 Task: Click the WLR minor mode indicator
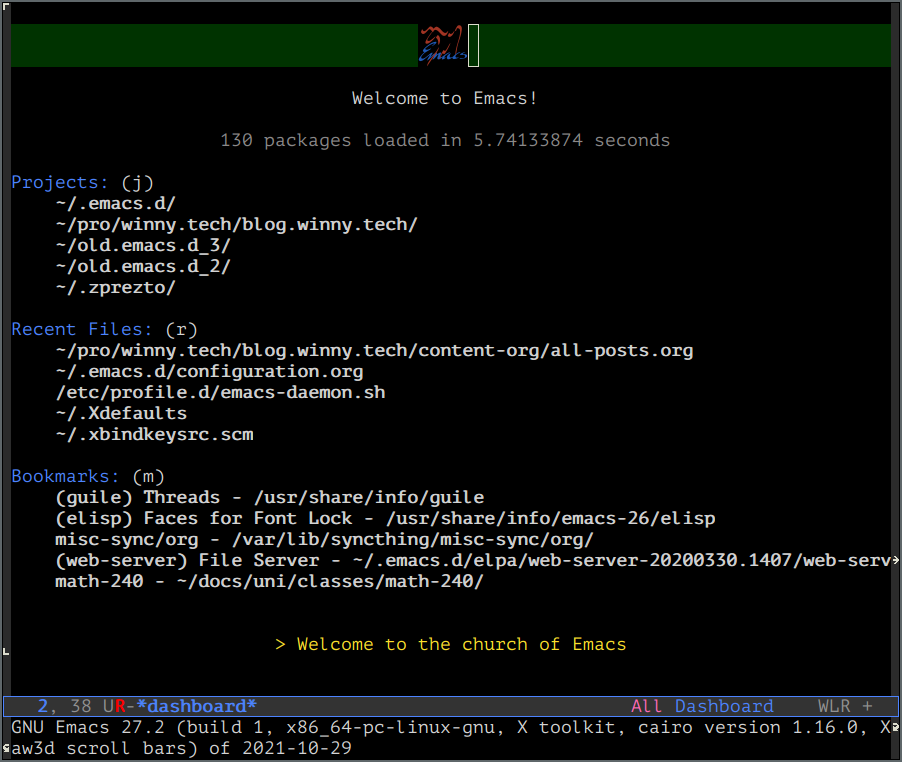834,706
